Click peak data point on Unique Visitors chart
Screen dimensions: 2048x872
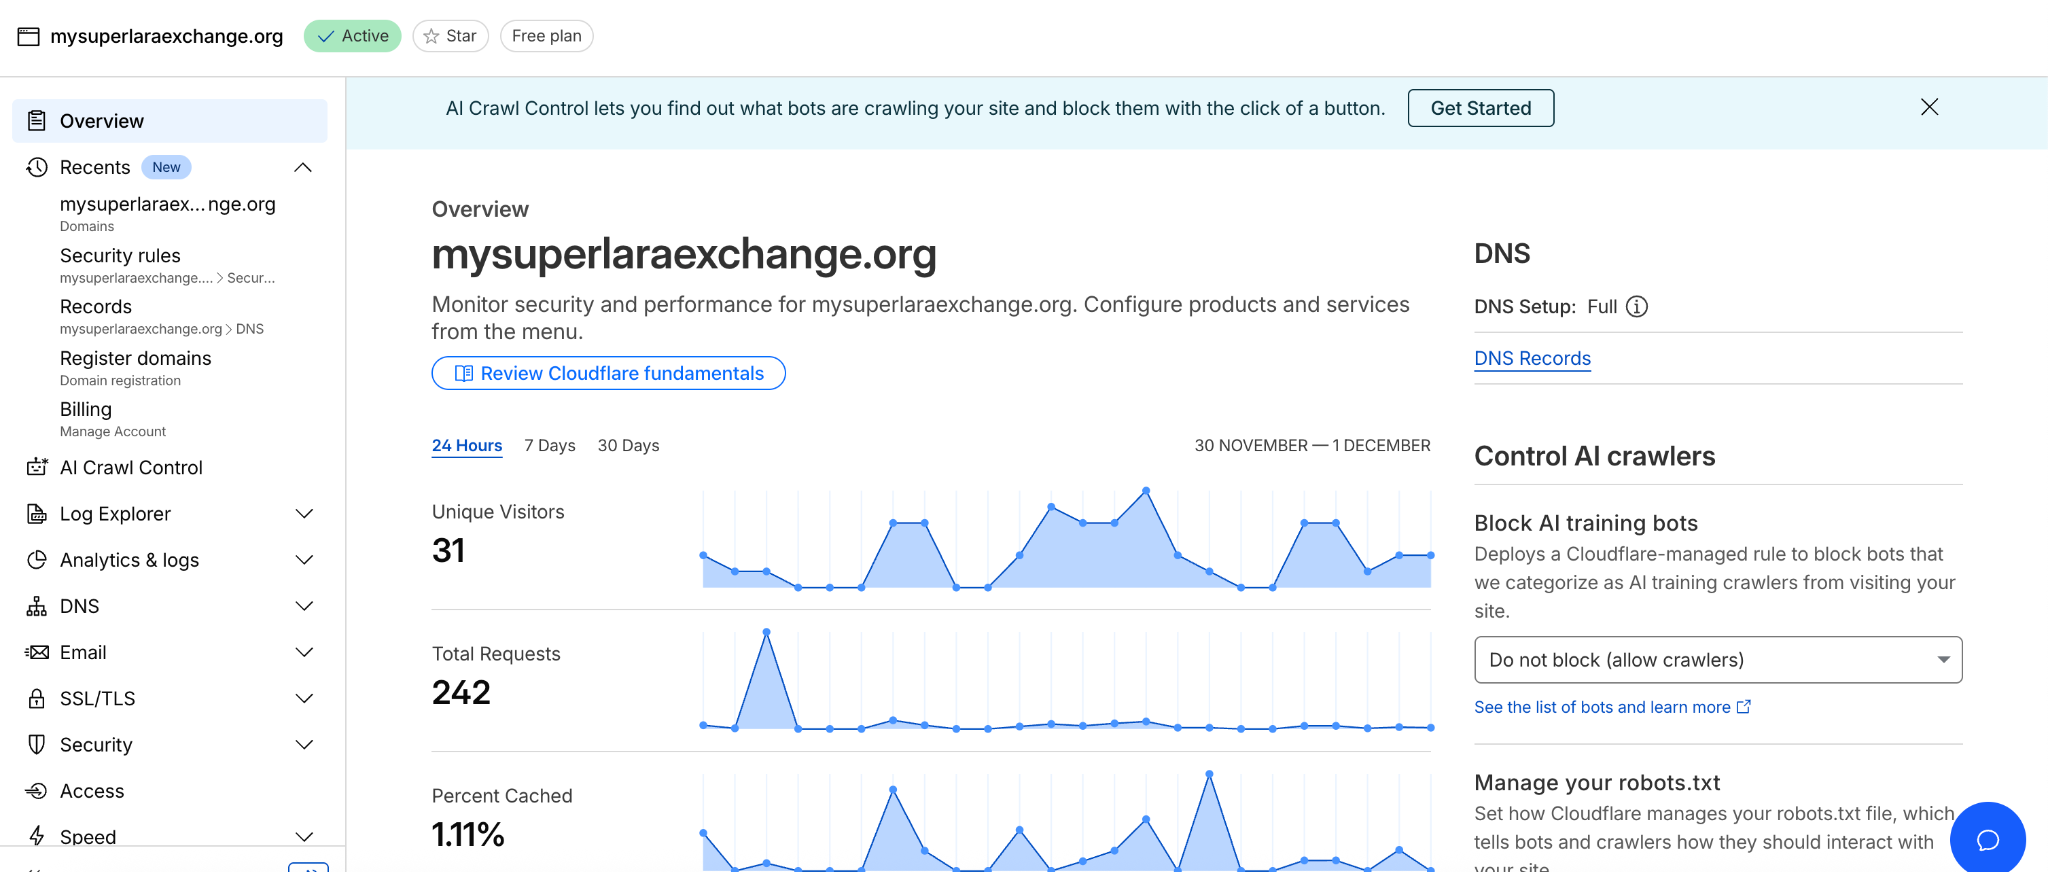click(x=1146, y=491)
